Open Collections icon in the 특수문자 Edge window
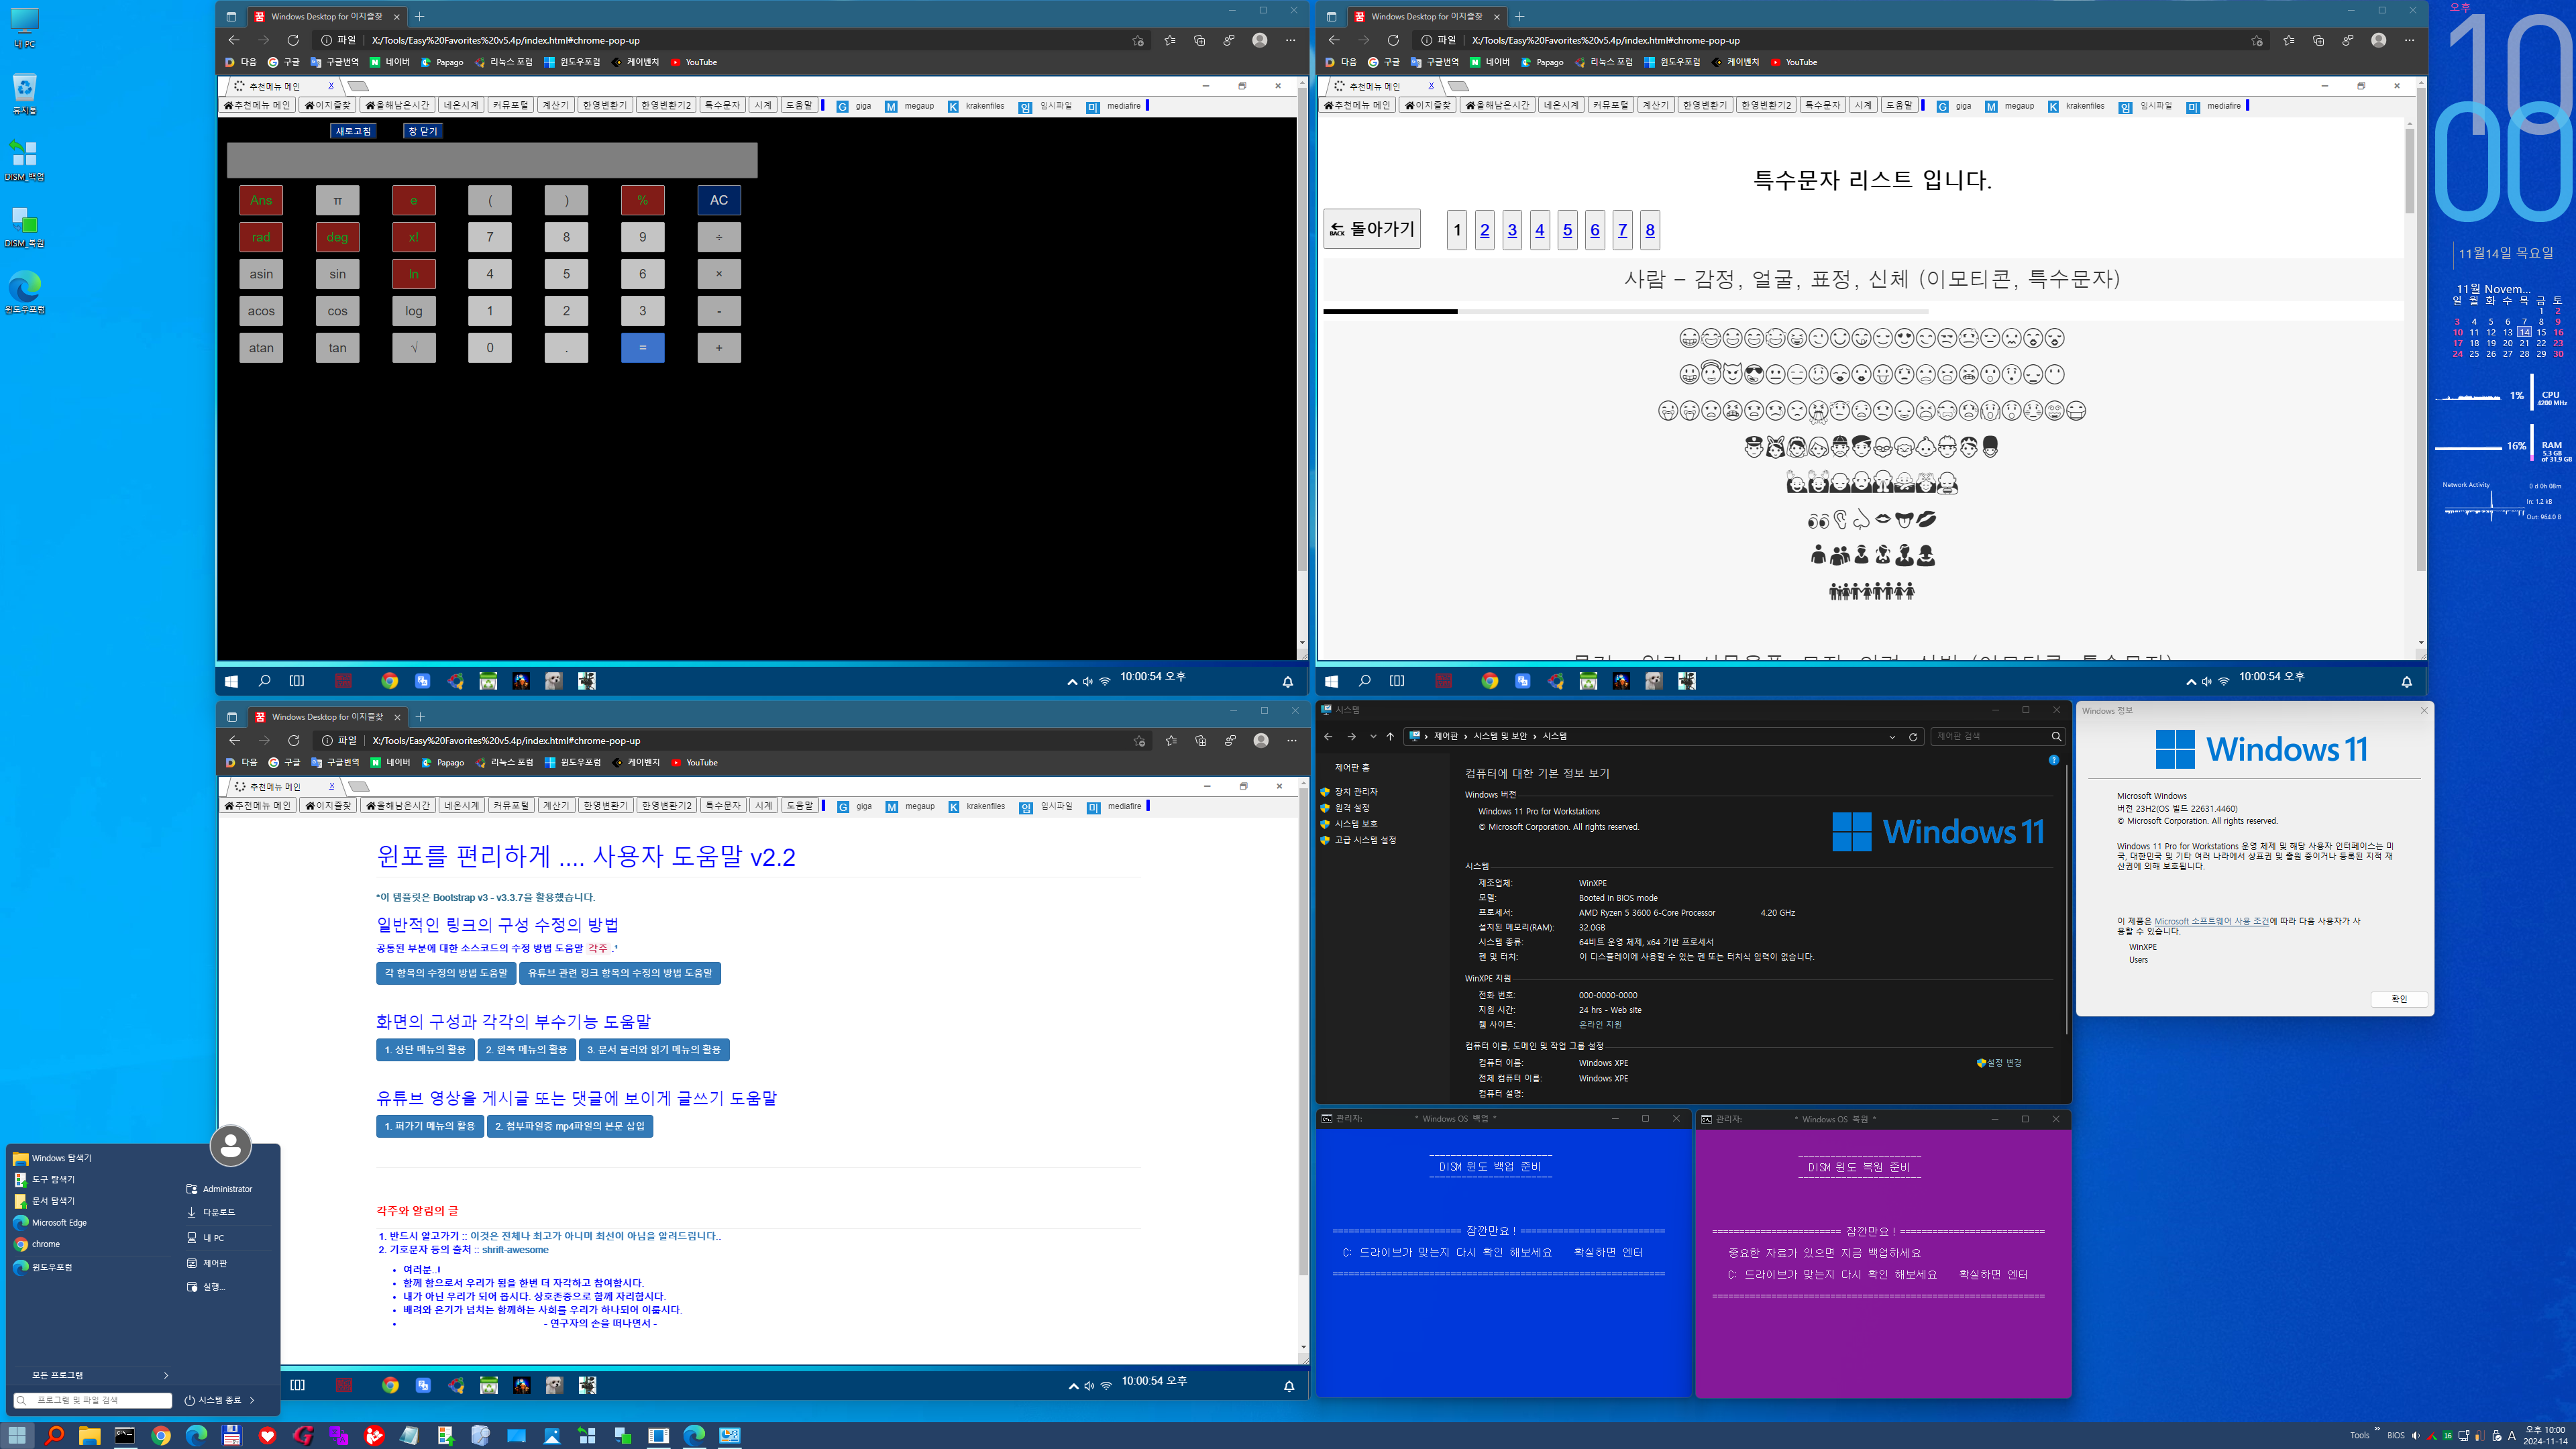The height and width of the screenshot is (1449, 2576). 2318,40
